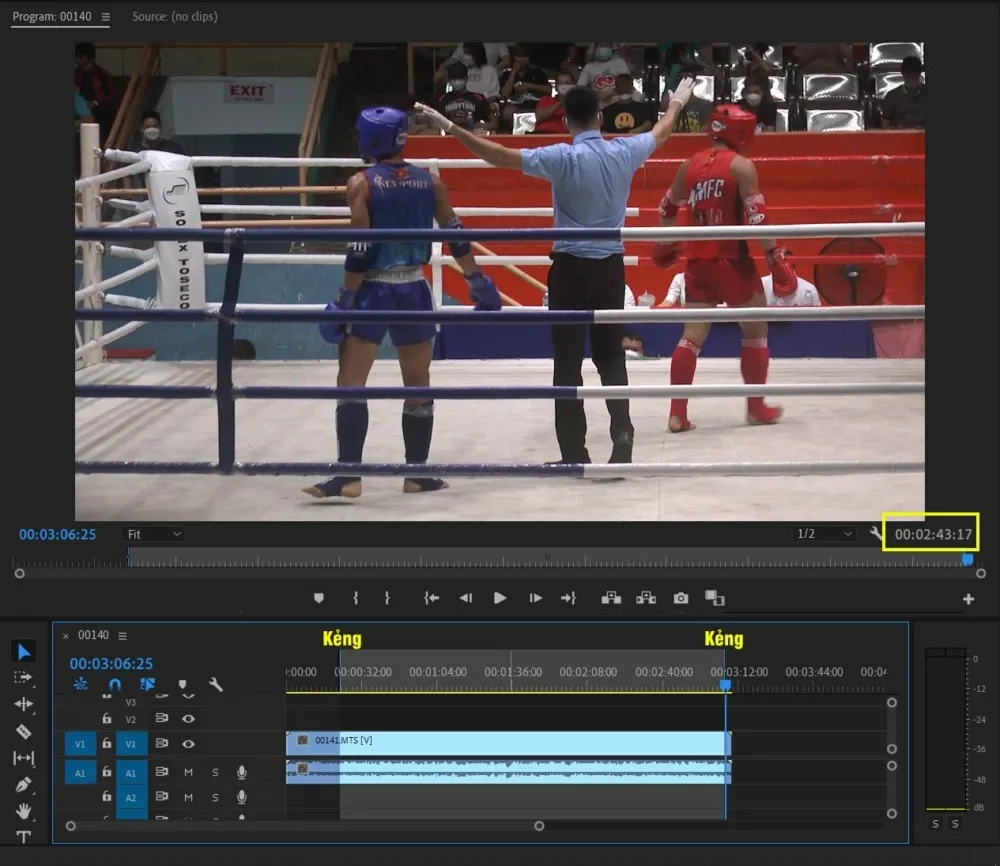Play the program monitor video
The image size is (1000, 866).
pos(500,598)
